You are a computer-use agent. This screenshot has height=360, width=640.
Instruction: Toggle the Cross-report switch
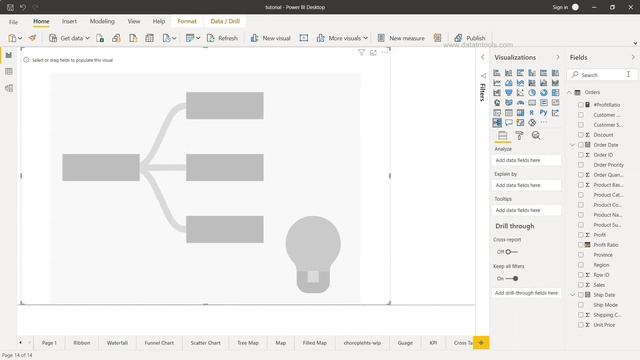click(x=511, y=252)
